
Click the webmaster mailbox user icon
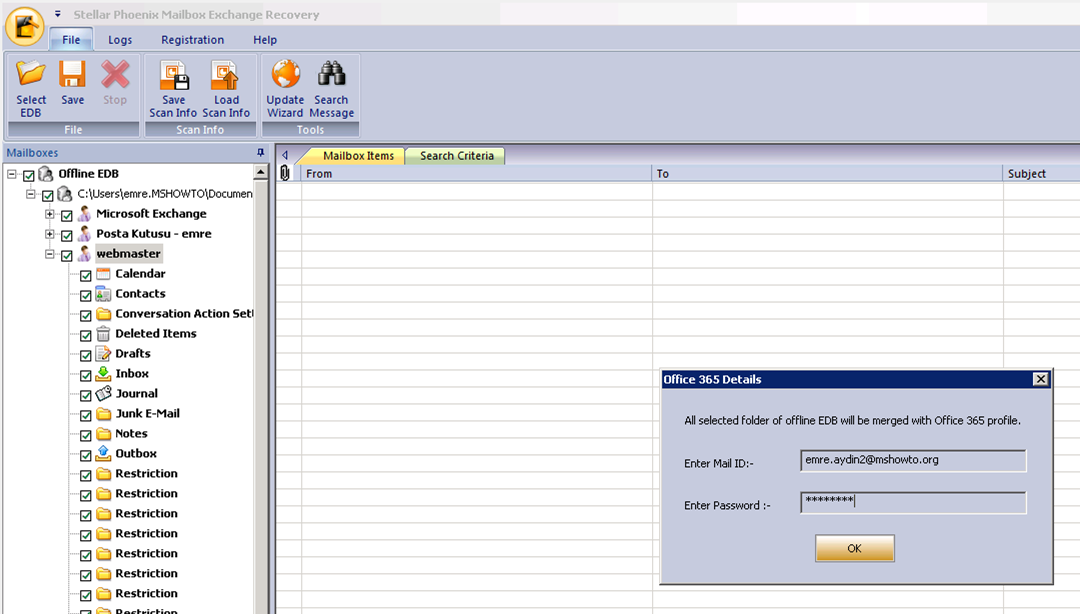[x=84, y=254]
